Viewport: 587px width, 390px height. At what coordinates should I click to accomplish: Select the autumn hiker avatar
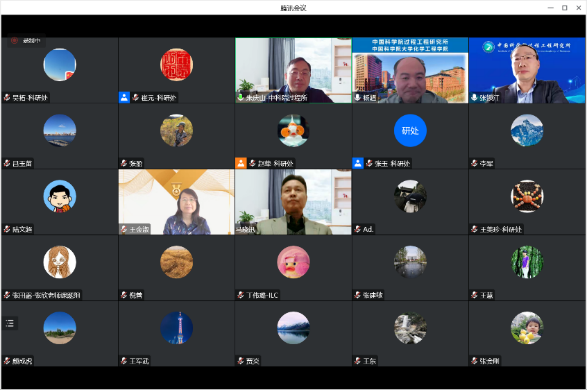[x=176, y=131]
